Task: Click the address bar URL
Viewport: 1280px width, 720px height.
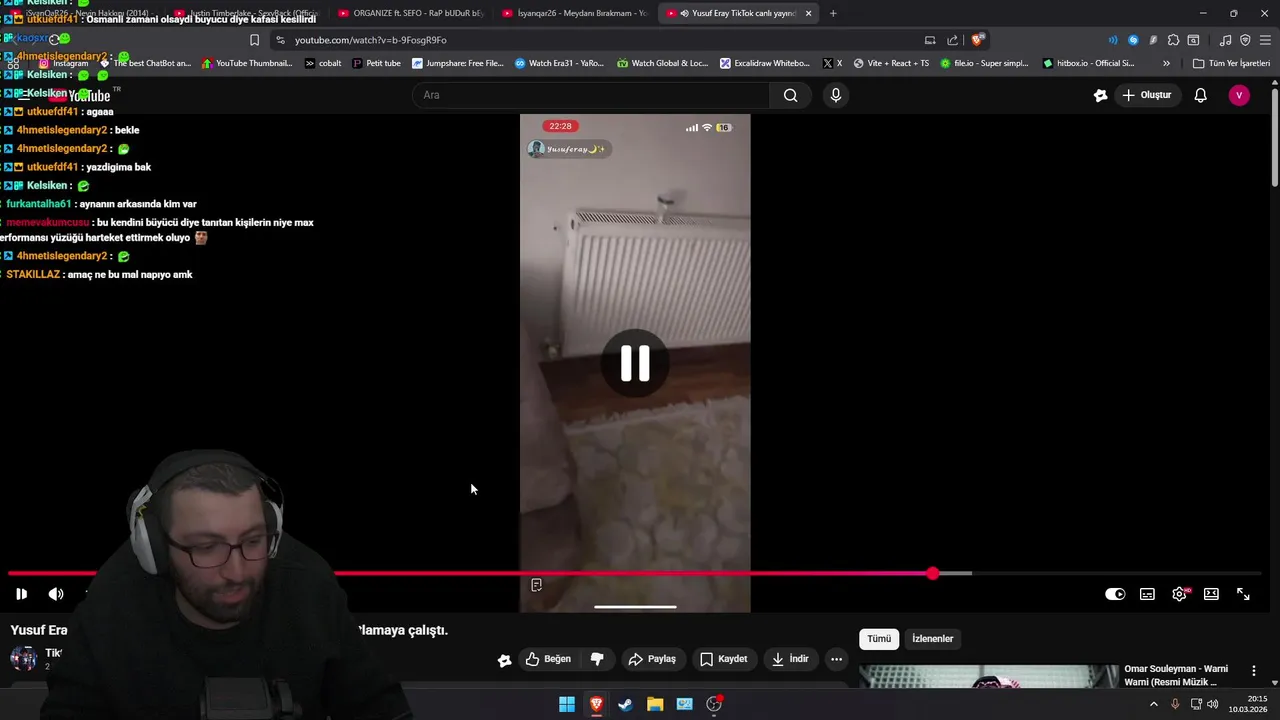Action: 371,40
